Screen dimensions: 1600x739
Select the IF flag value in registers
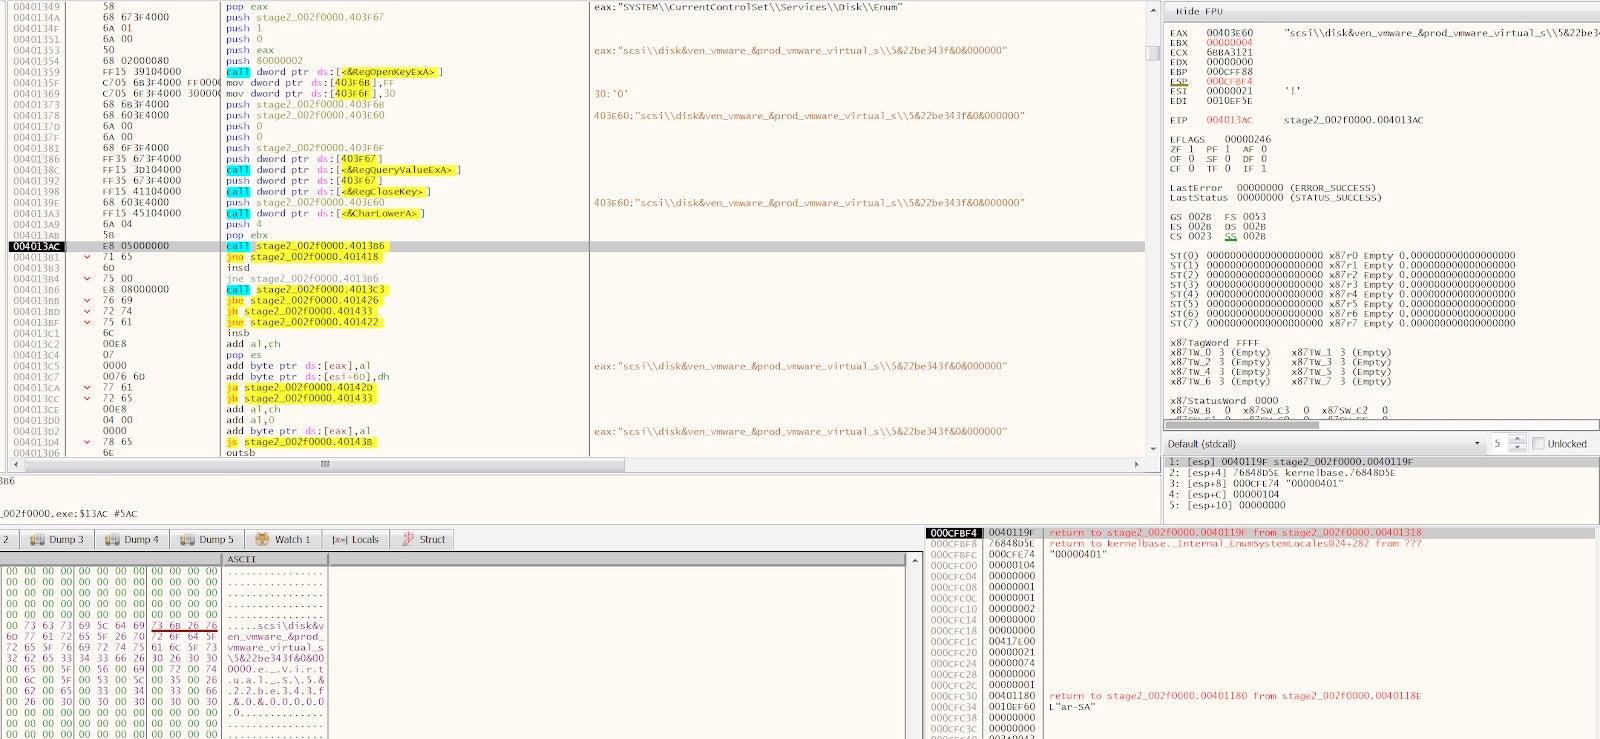pos(1263,169)
